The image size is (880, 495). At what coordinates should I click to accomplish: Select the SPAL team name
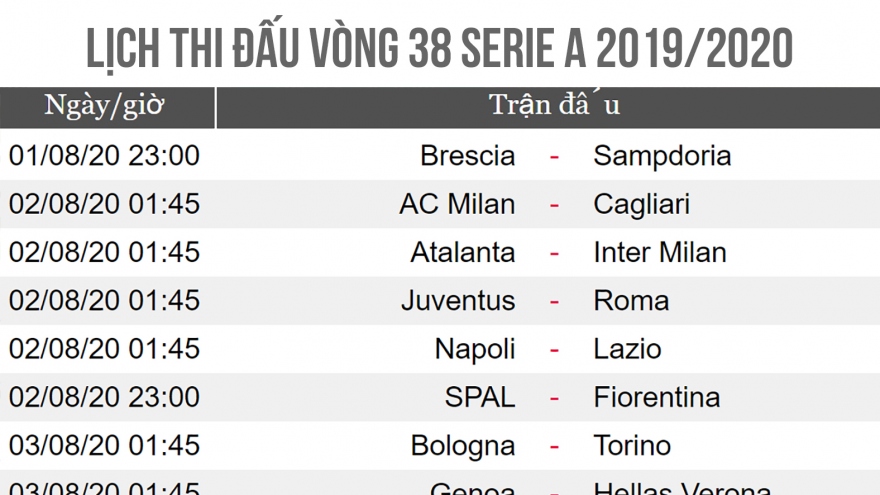pos(480,397)
